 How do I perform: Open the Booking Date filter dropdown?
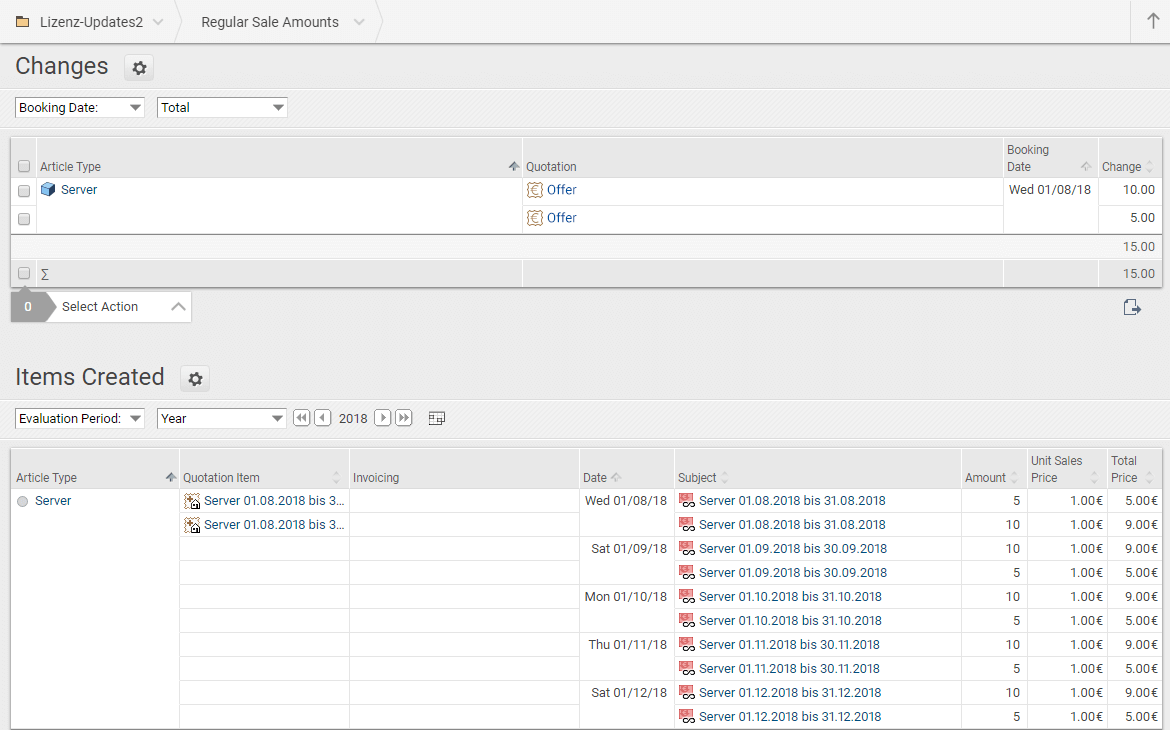point(80,108)
